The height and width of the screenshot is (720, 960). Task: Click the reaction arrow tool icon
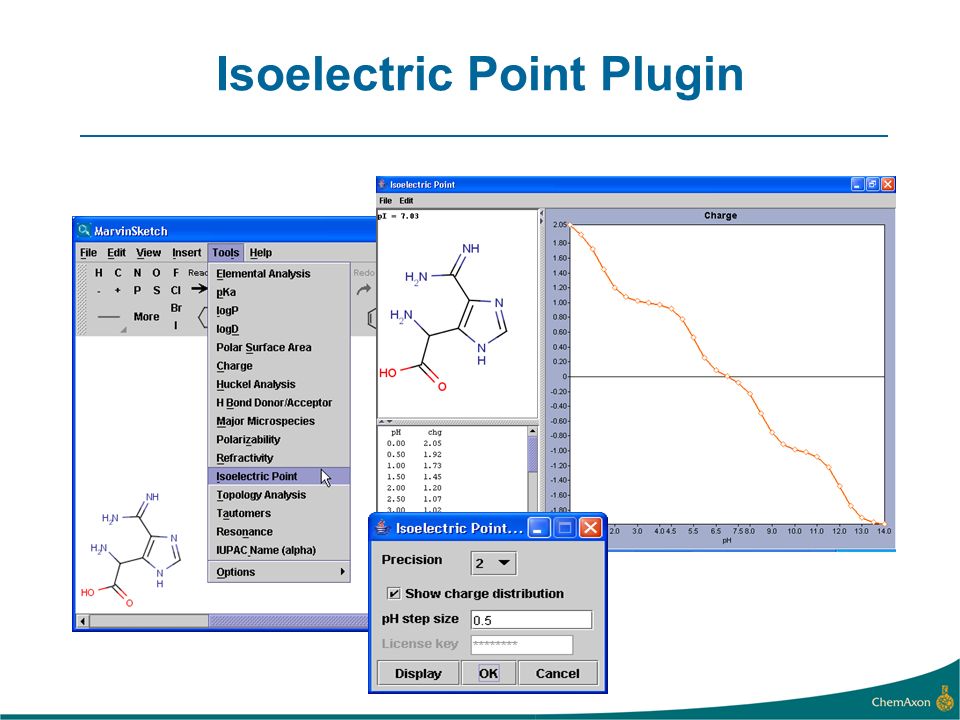pyautogui.click(x=198, y=288)
